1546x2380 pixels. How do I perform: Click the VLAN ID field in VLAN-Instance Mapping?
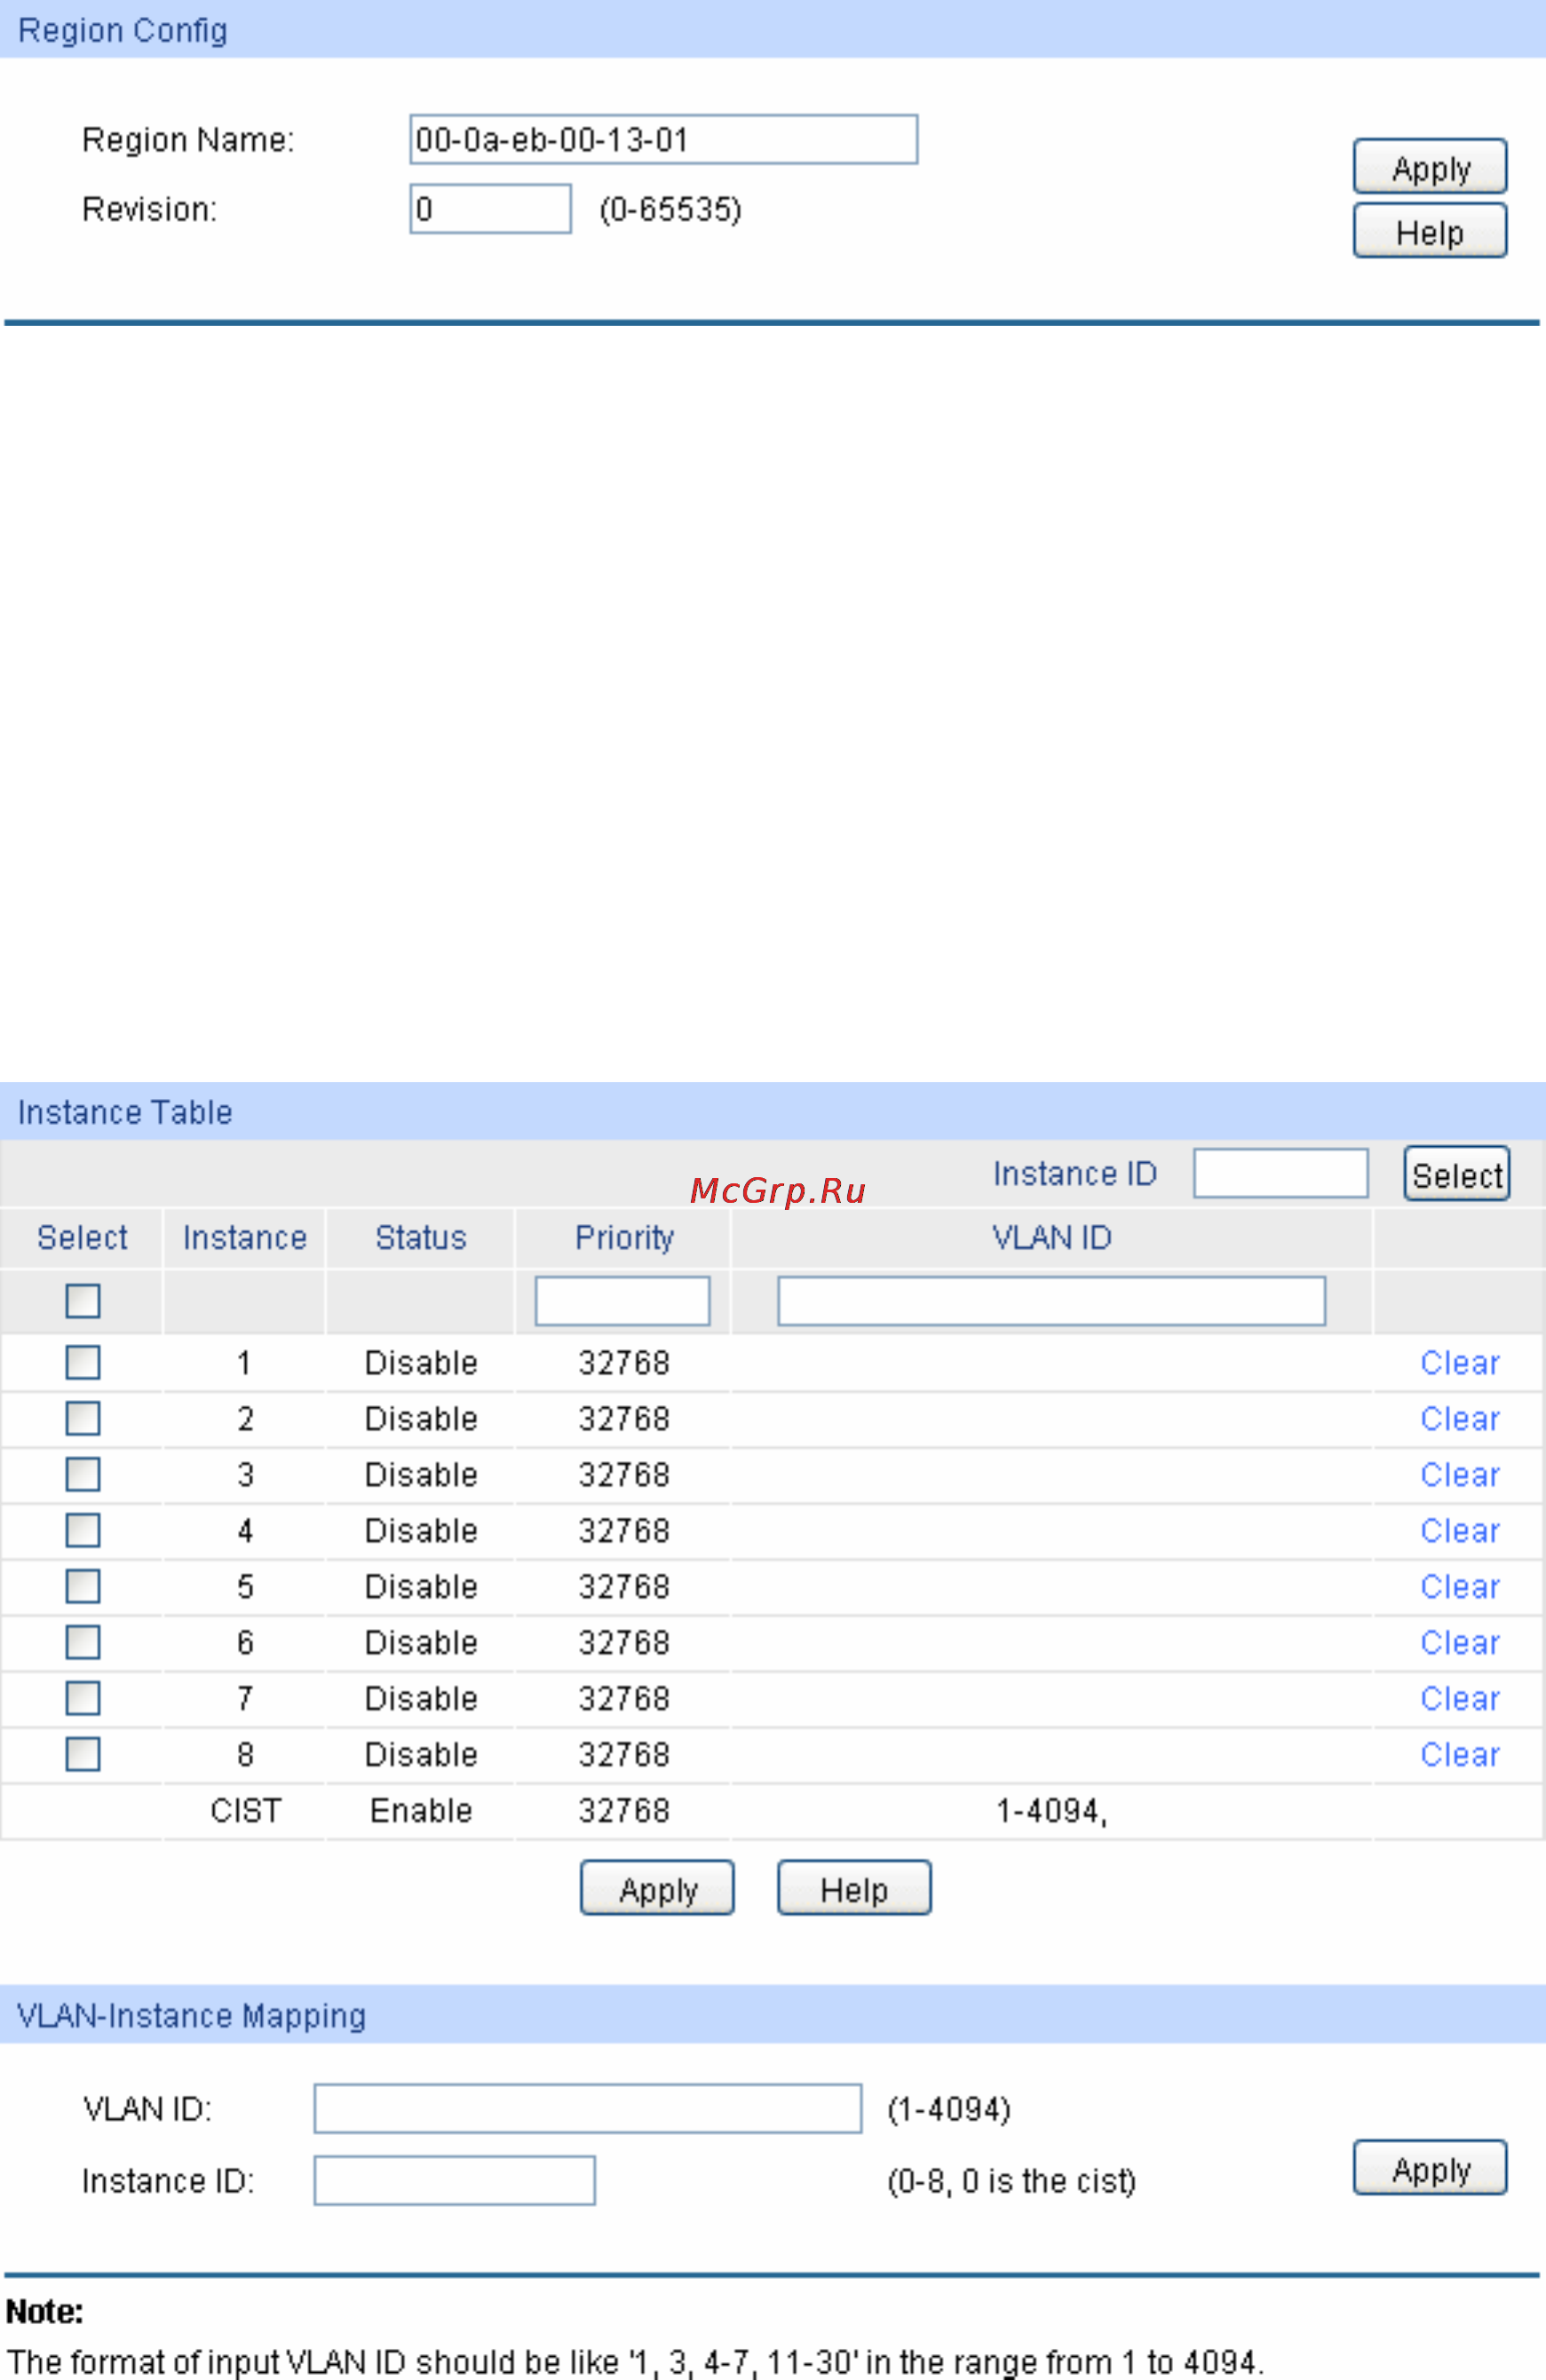click(588, 2109)
